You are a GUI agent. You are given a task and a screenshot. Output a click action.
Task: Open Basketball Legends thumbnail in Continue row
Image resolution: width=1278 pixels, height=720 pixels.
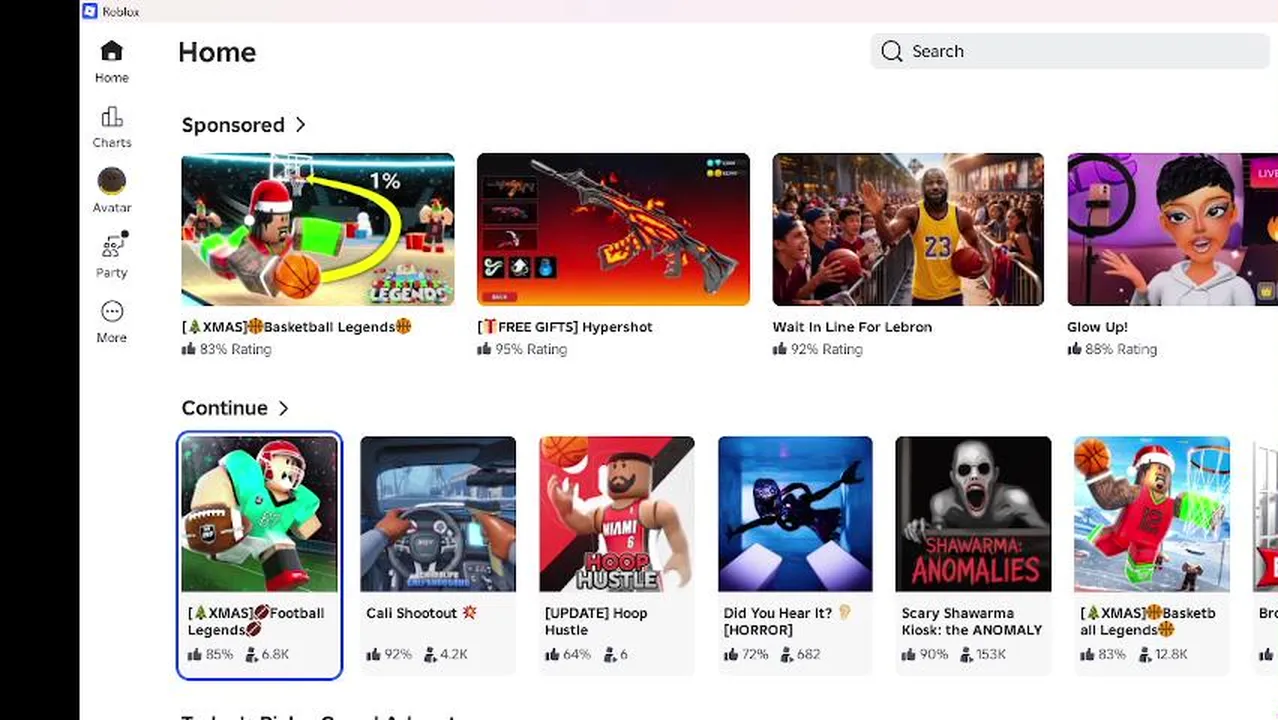(1152, 514)
